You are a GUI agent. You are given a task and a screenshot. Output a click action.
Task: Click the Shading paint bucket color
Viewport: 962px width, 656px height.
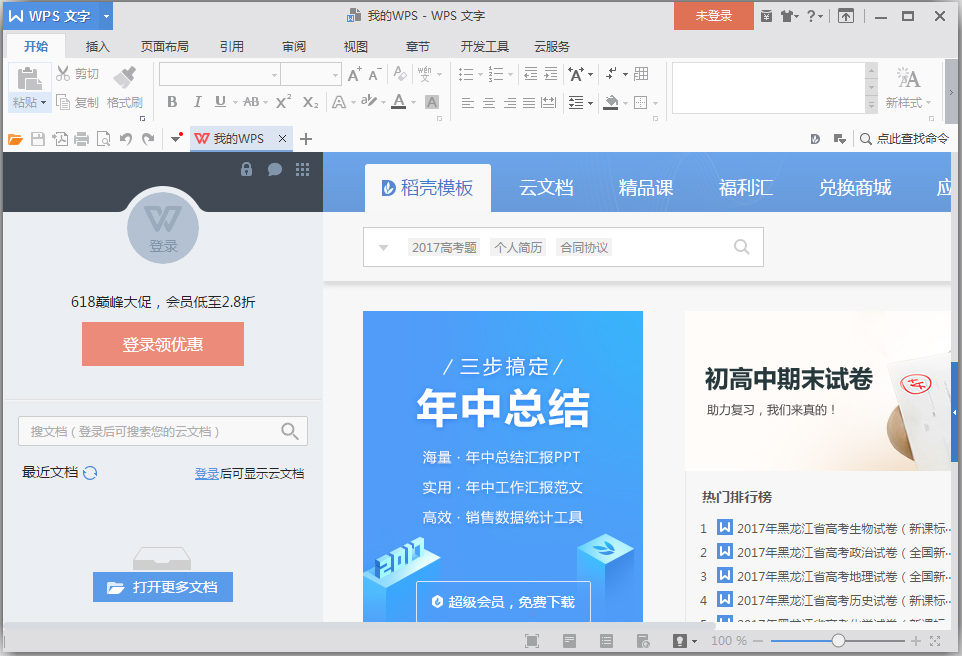tap(610, 102)
